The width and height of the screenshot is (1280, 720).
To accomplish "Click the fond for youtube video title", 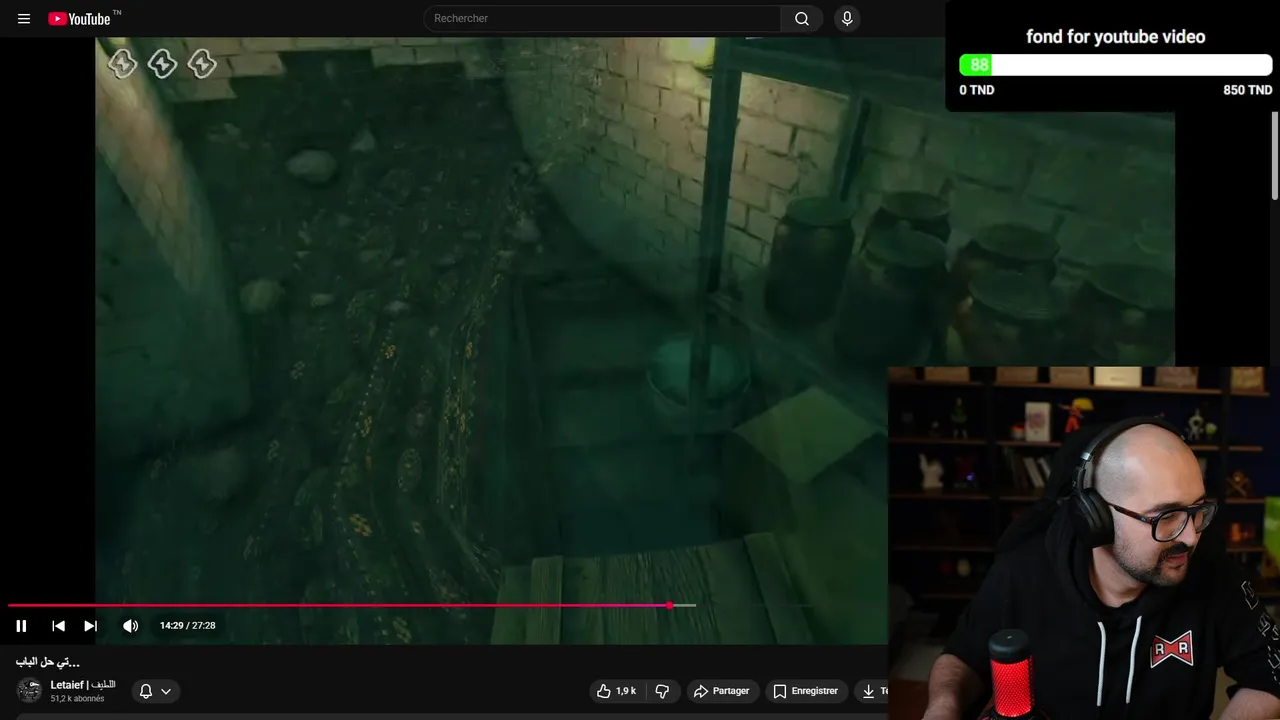I will 1115,37.
